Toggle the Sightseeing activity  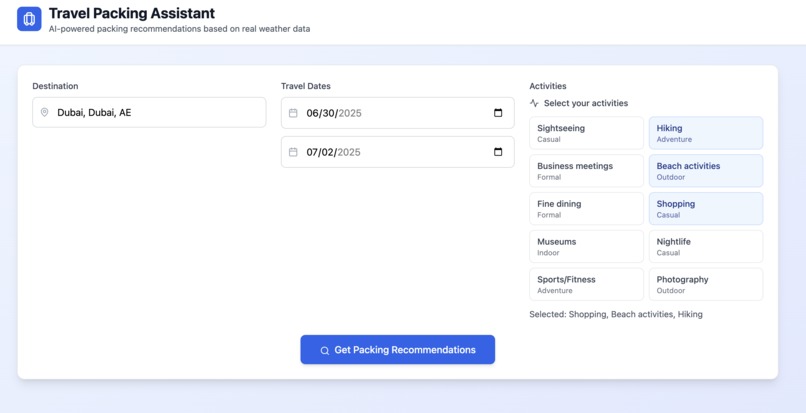tap(587, 133)
